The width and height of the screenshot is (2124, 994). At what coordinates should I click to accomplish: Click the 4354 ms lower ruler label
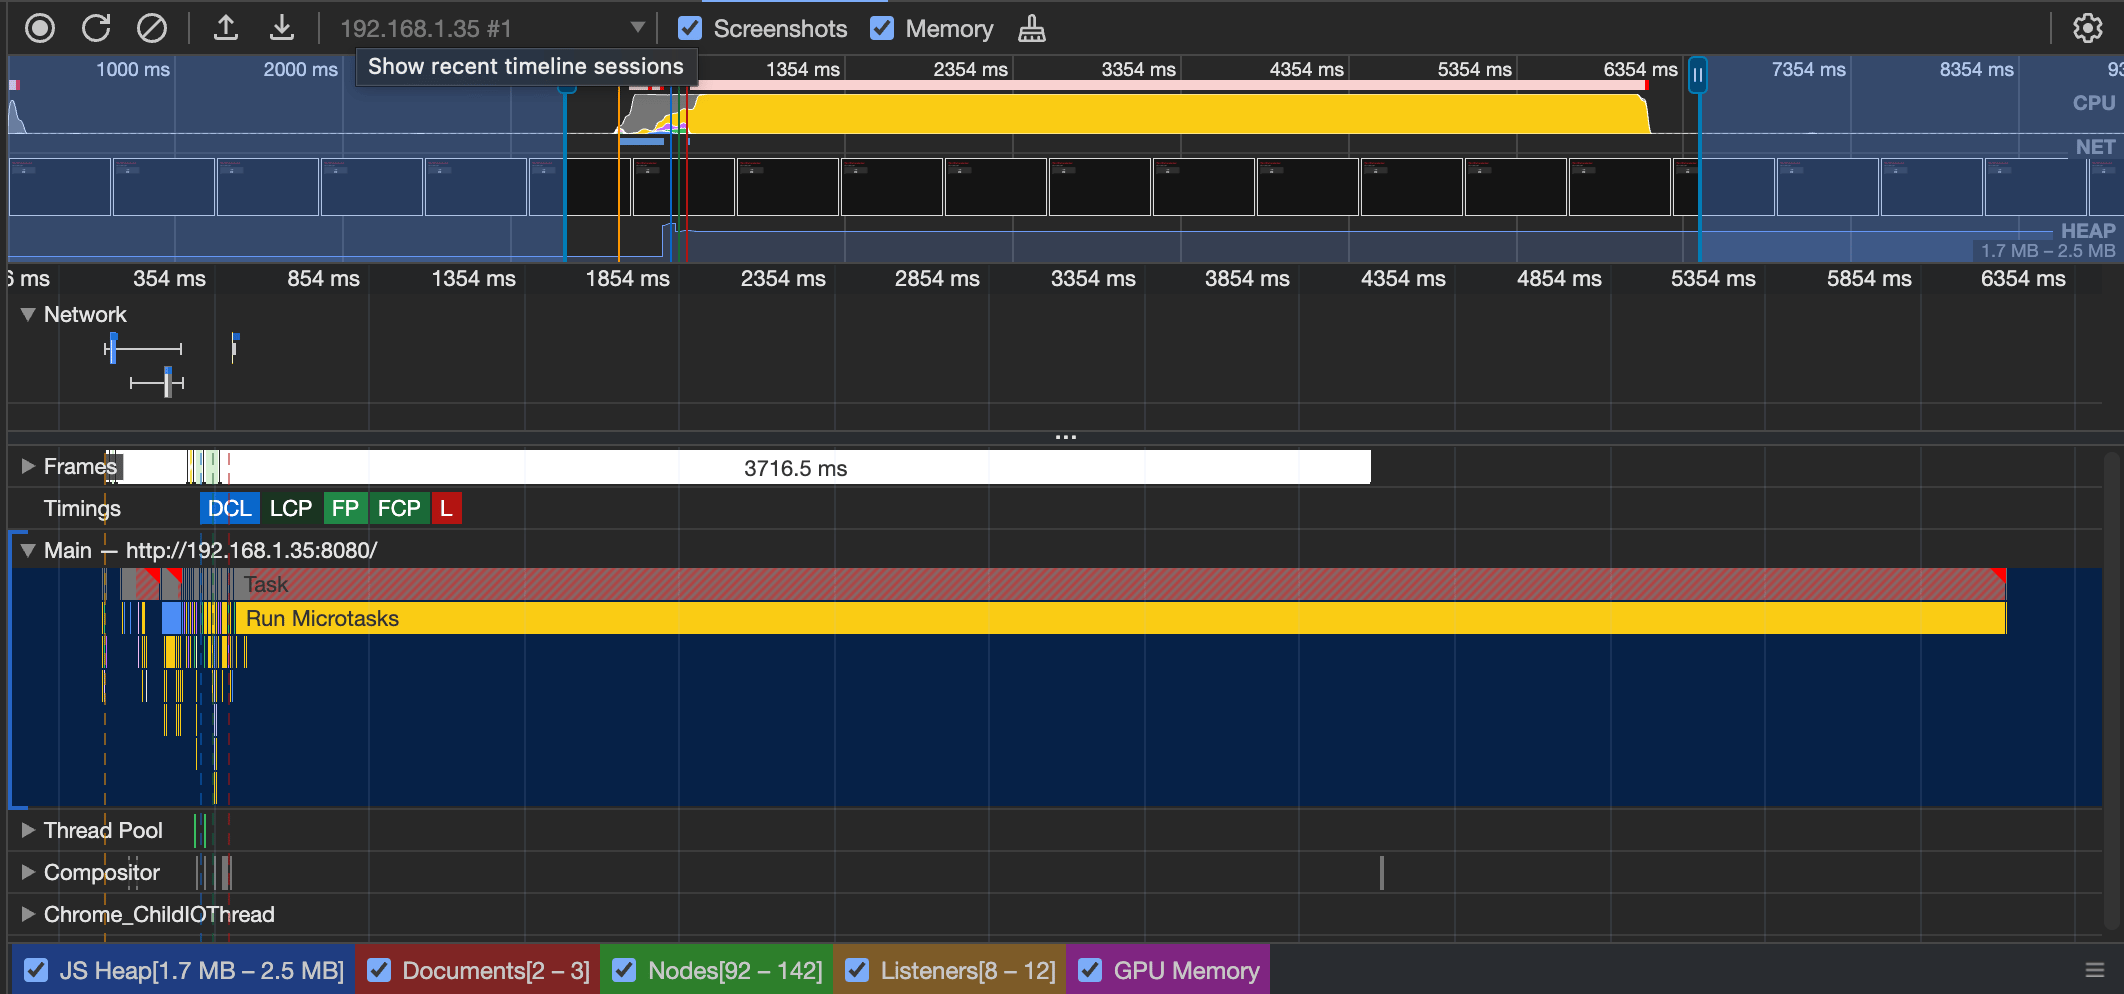(1403, 279)
